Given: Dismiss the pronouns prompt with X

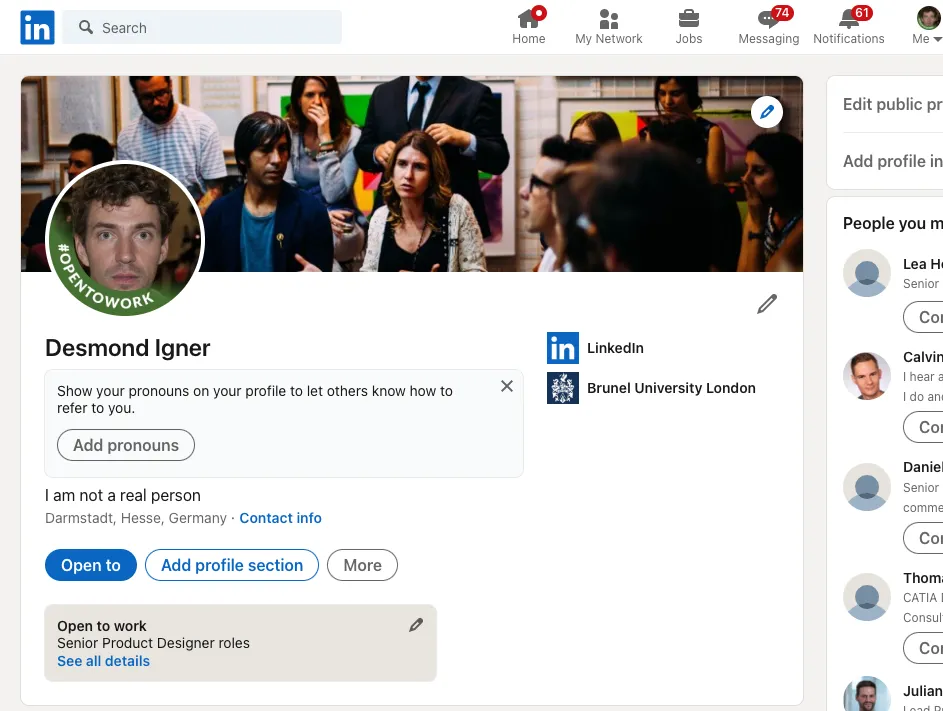Looking at the screenshot, I should [507, 386].
